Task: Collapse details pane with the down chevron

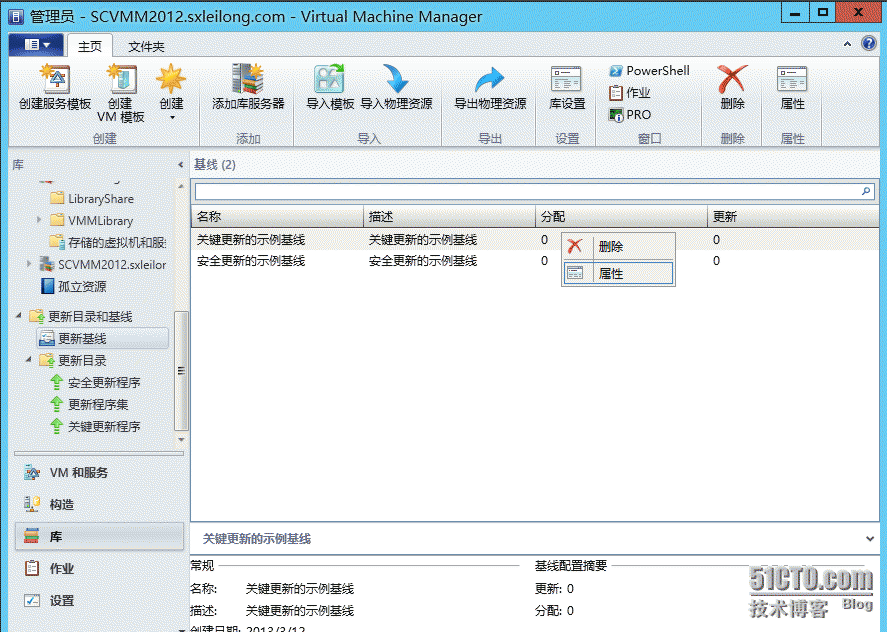Action: [869, 539]
